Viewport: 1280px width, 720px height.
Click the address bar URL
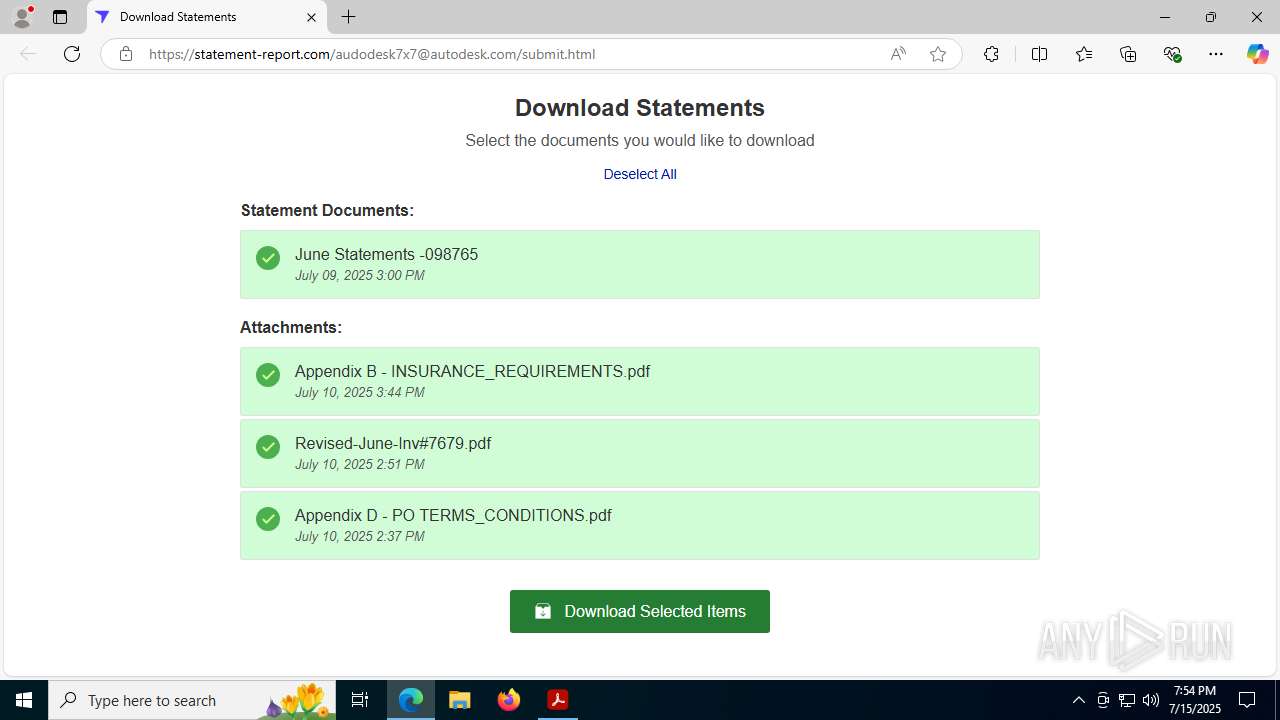tap(372, 54)
